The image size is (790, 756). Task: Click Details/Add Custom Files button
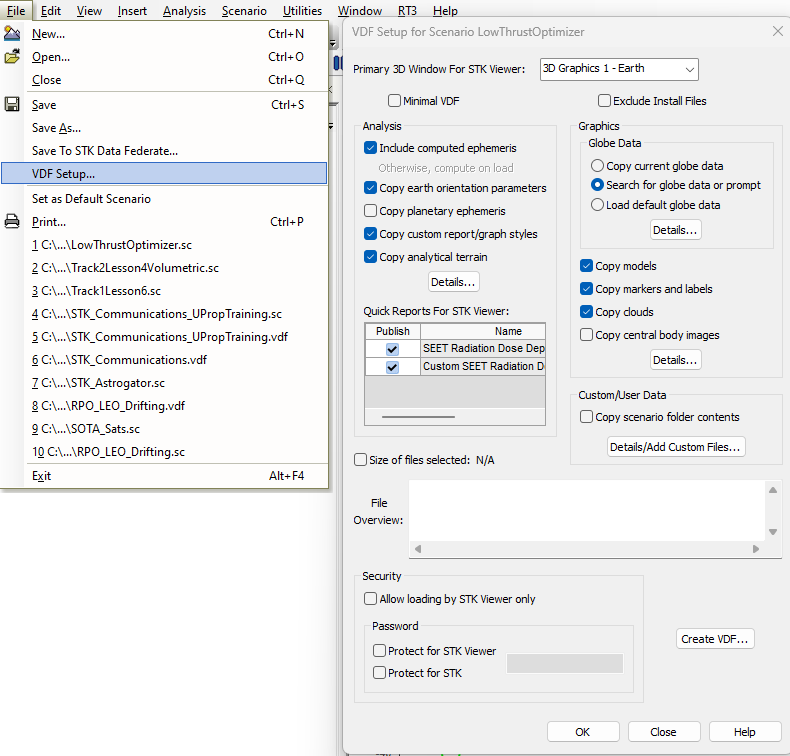676,447
